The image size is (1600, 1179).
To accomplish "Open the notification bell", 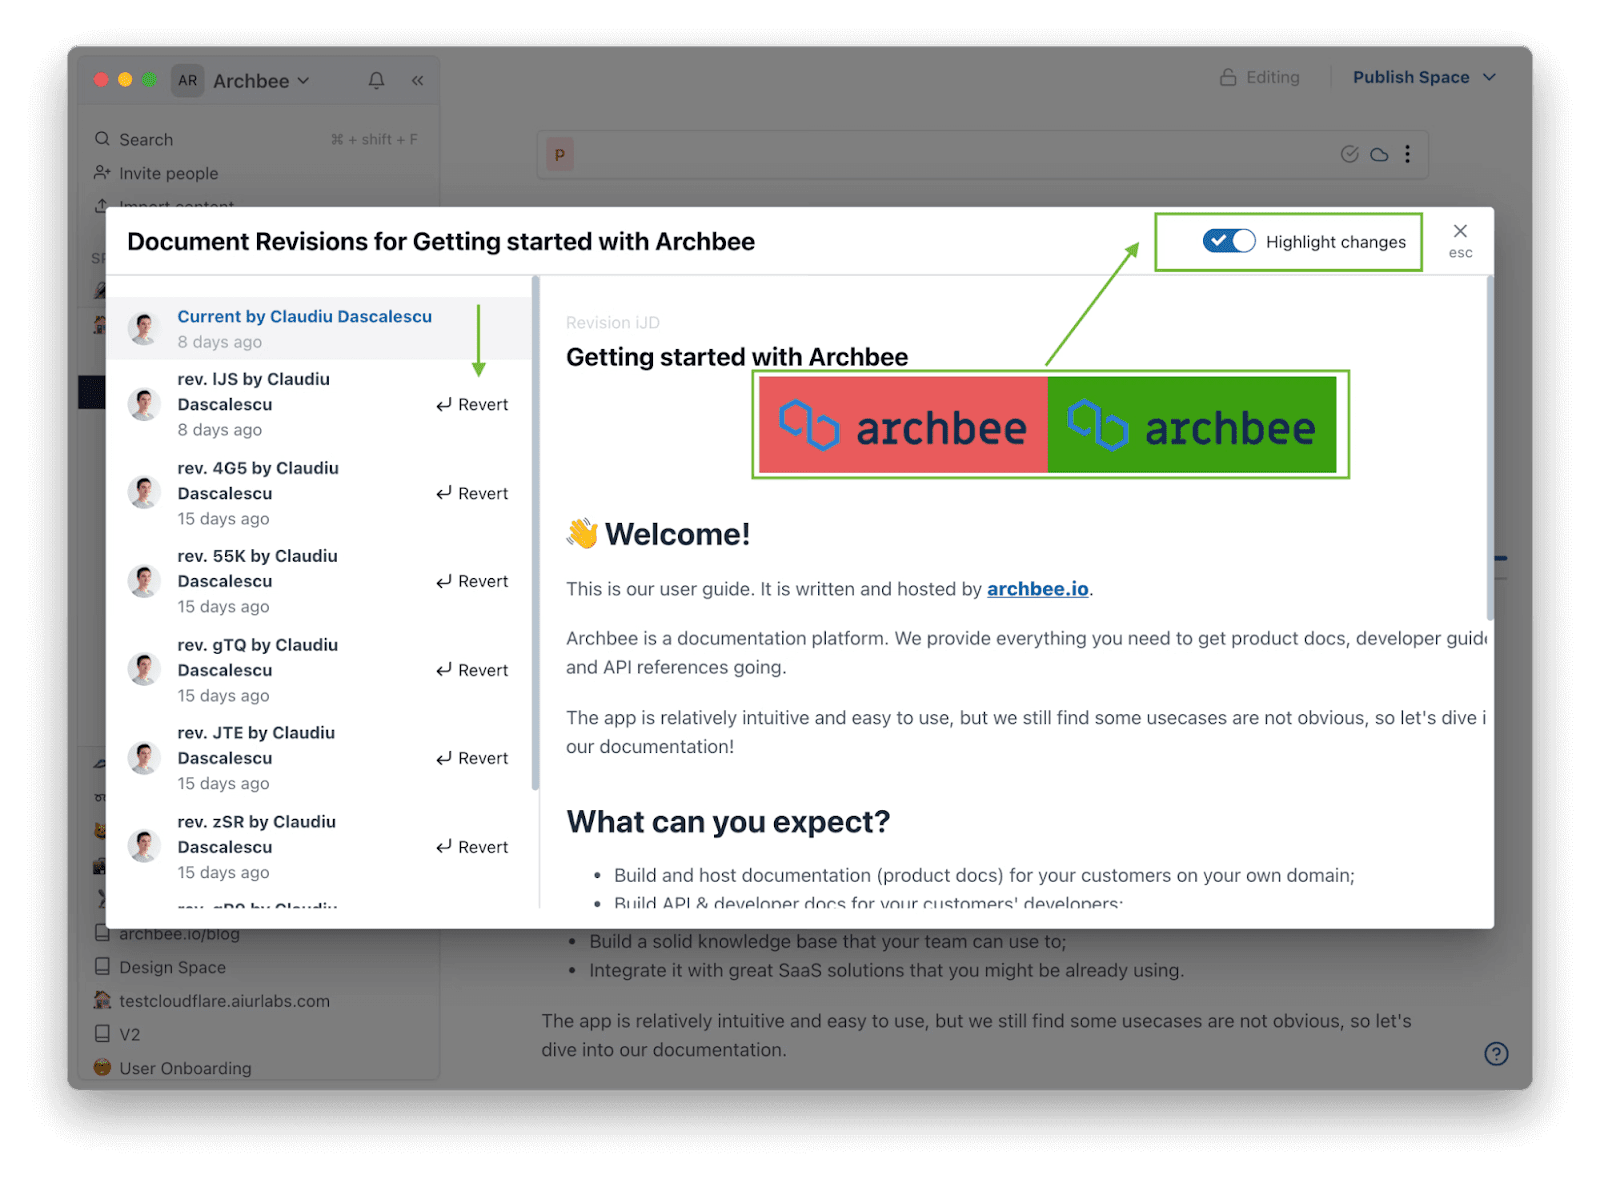I will (376, 80).
